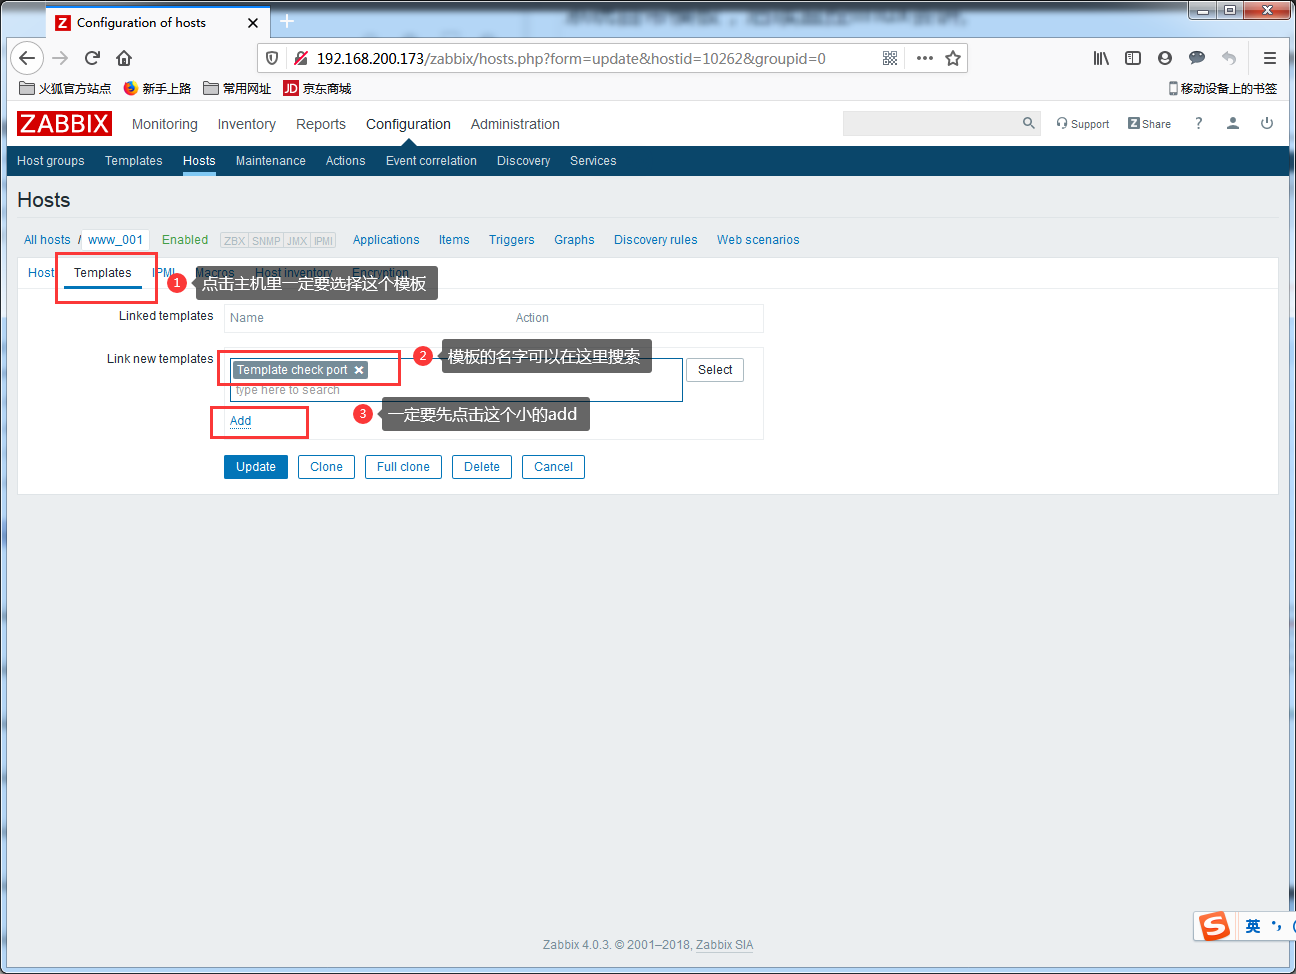Open the 京东商城 bookmark
The image size is (1296, 974).
click(x=317, y=88)
